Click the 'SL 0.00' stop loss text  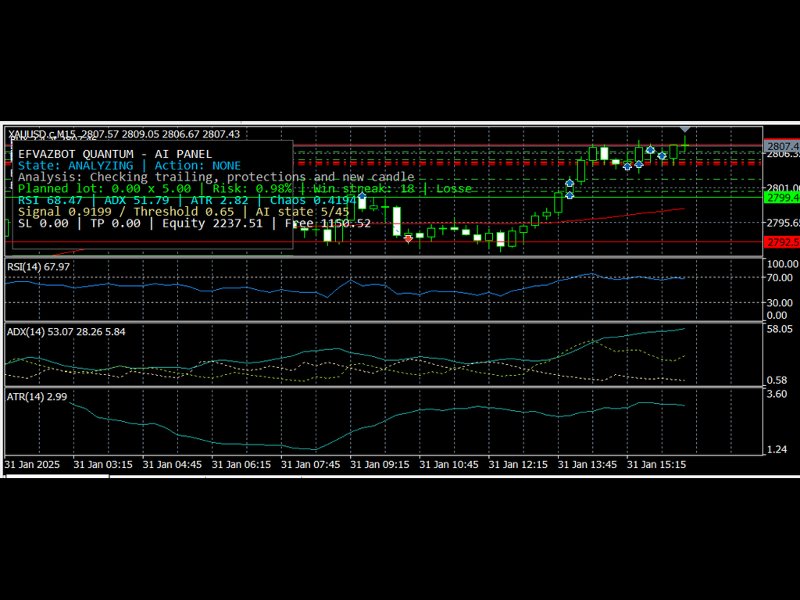(43, 223)
